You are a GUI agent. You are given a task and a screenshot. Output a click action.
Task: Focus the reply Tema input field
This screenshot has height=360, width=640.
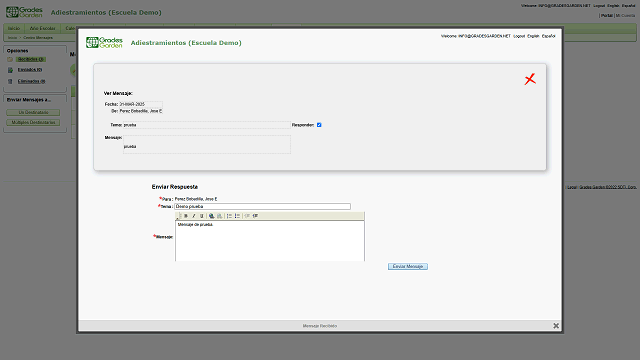(x=262, y=207)
